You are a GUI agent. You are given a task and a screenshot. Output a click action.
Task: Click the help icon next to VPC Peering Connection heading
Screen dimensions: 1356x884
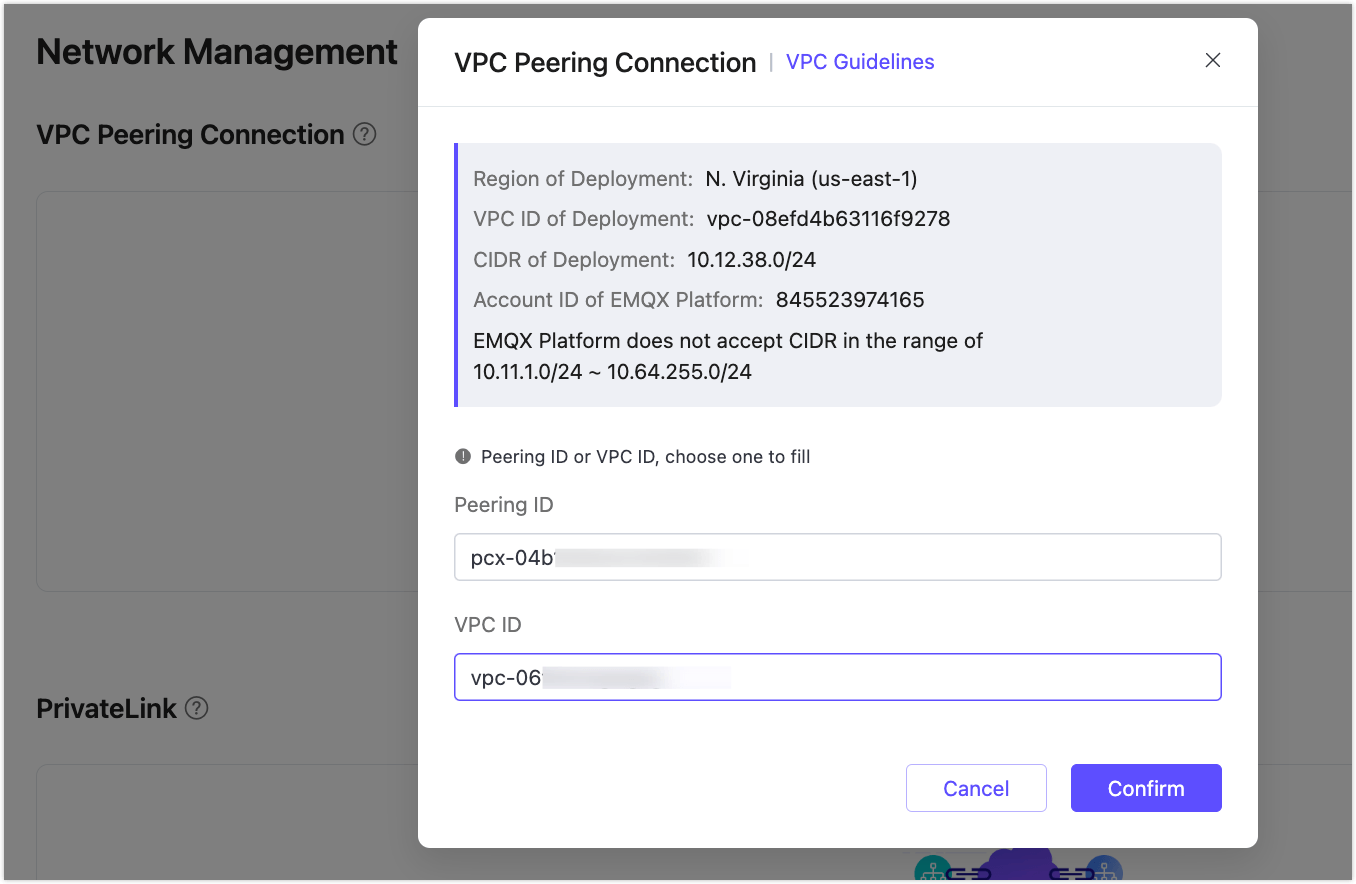(365, 135)
